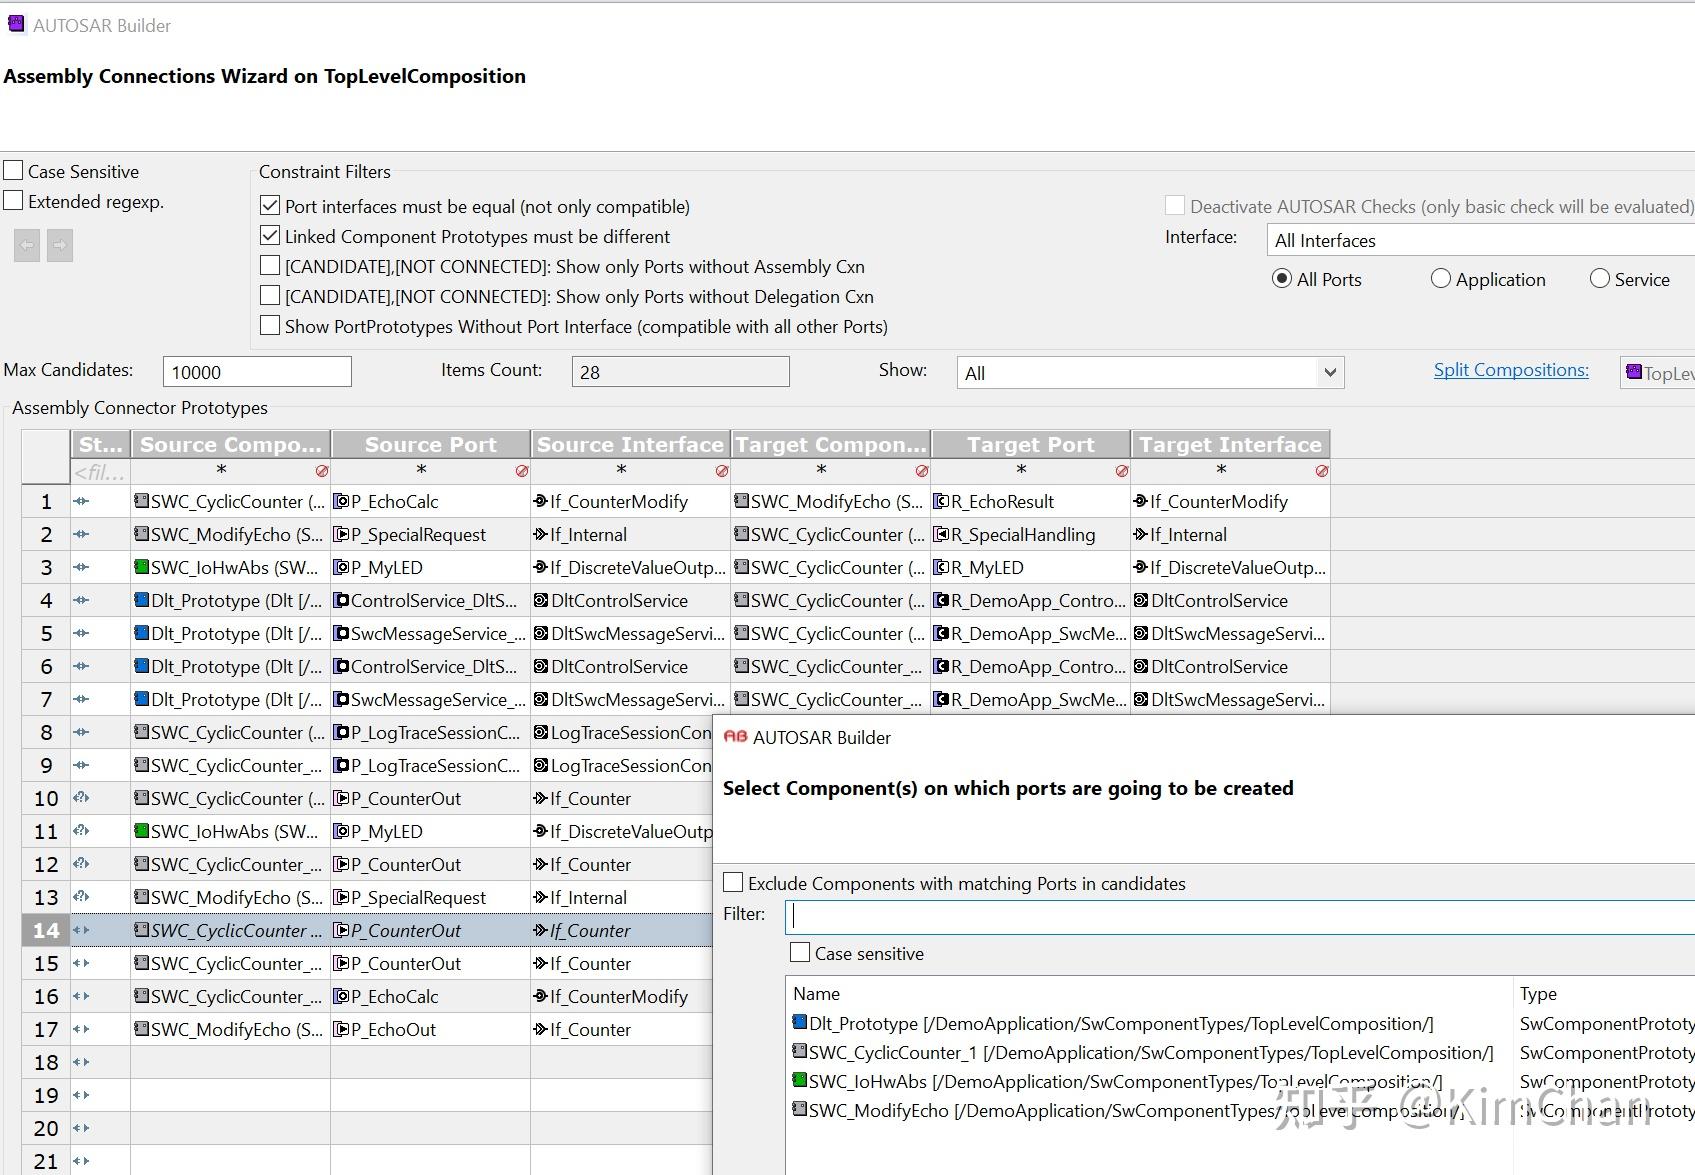
Task: Click the Target Interface column header
Action: tap(1230, 444)
